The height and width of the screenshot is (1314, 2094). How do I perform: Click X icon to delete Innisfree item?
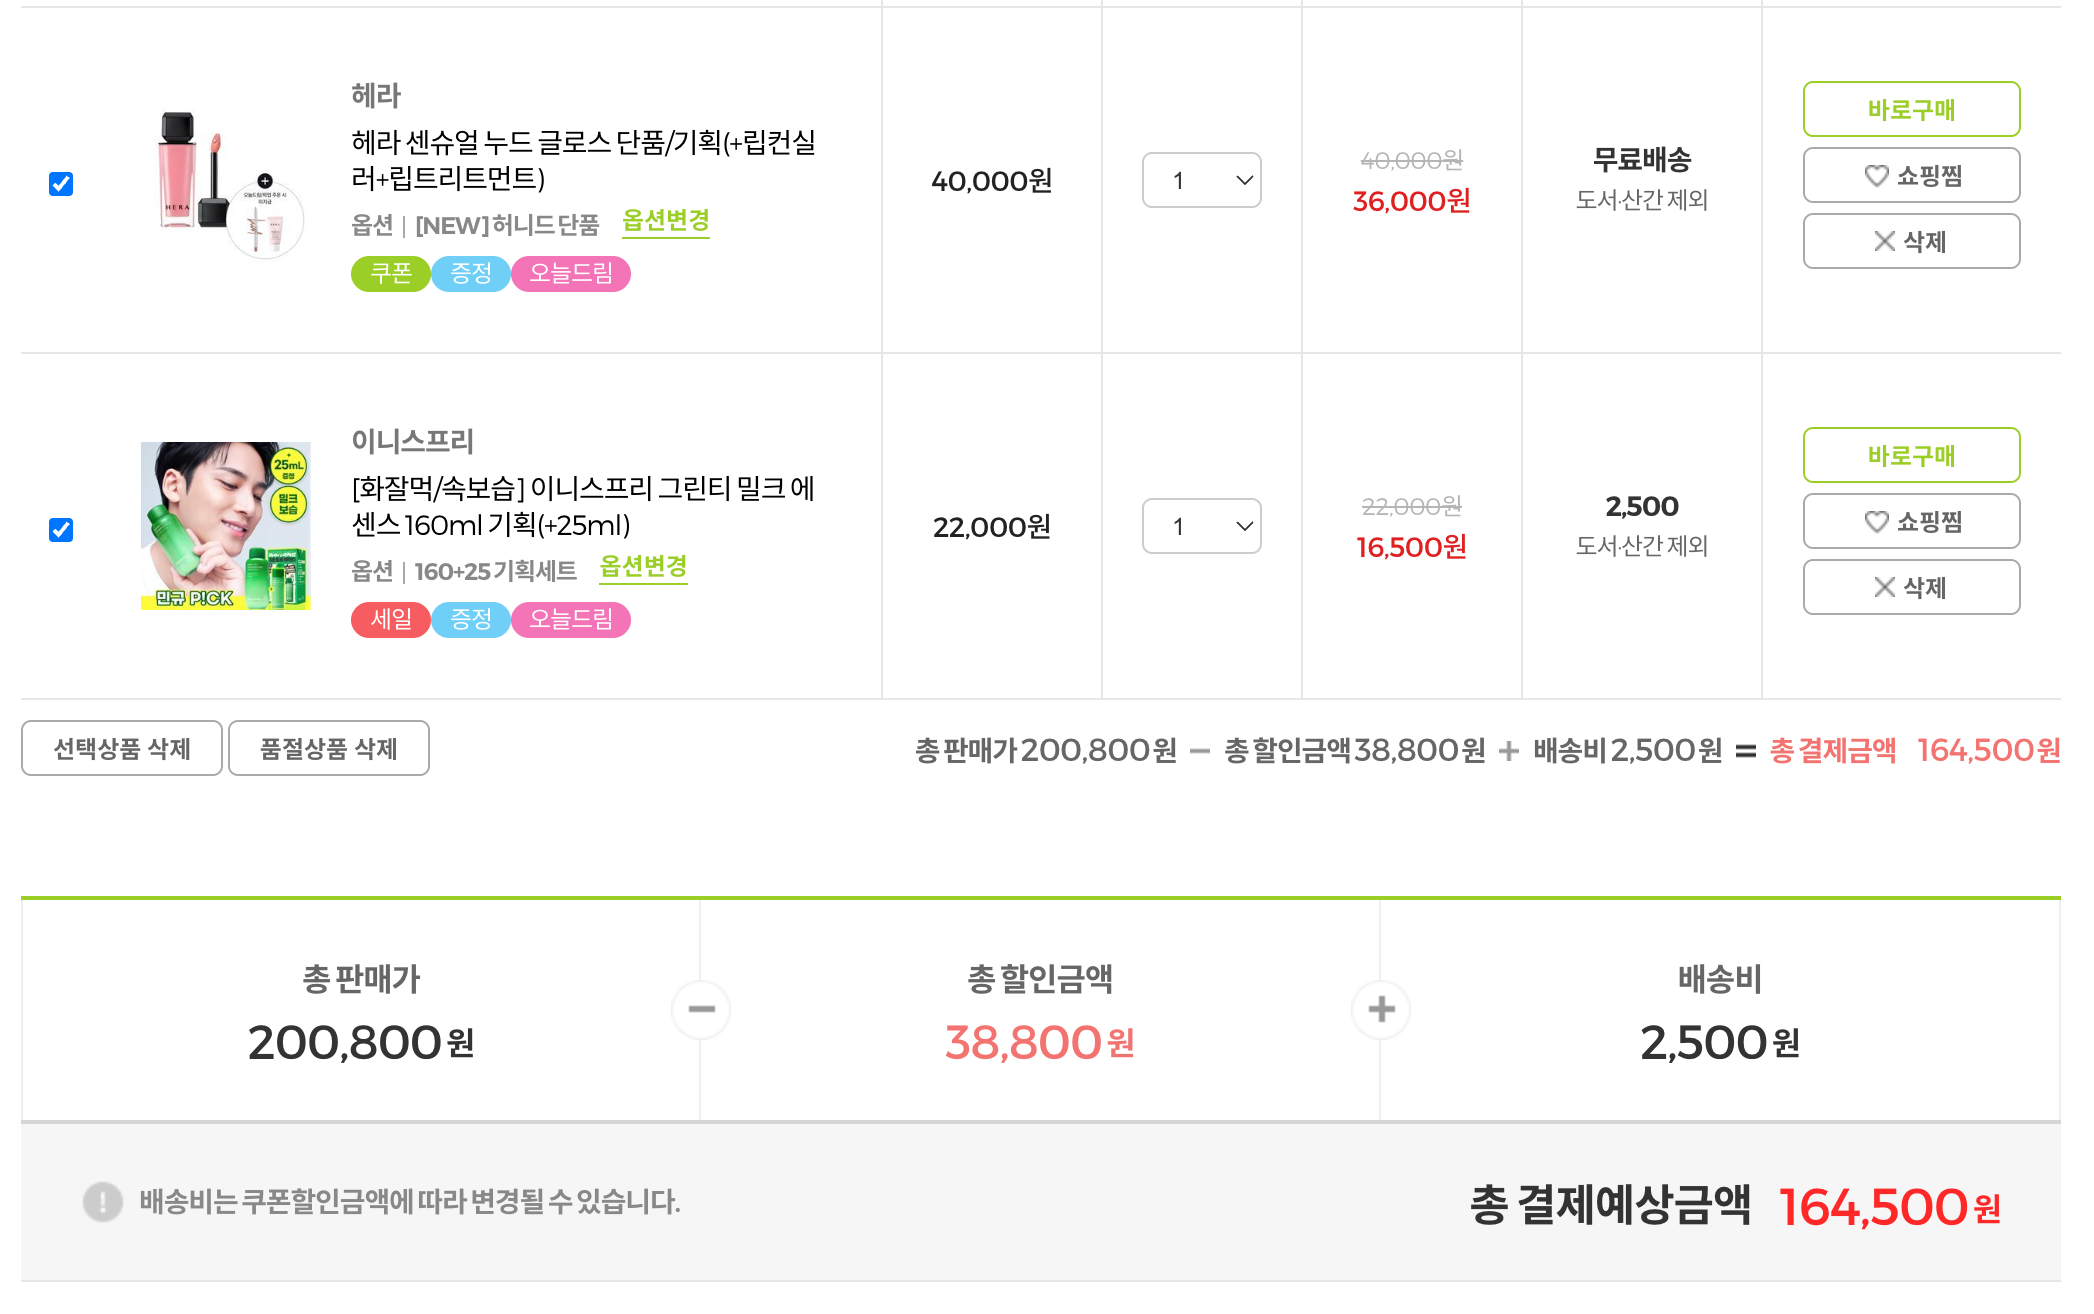pyautogui.click(x=1884, y=587)
